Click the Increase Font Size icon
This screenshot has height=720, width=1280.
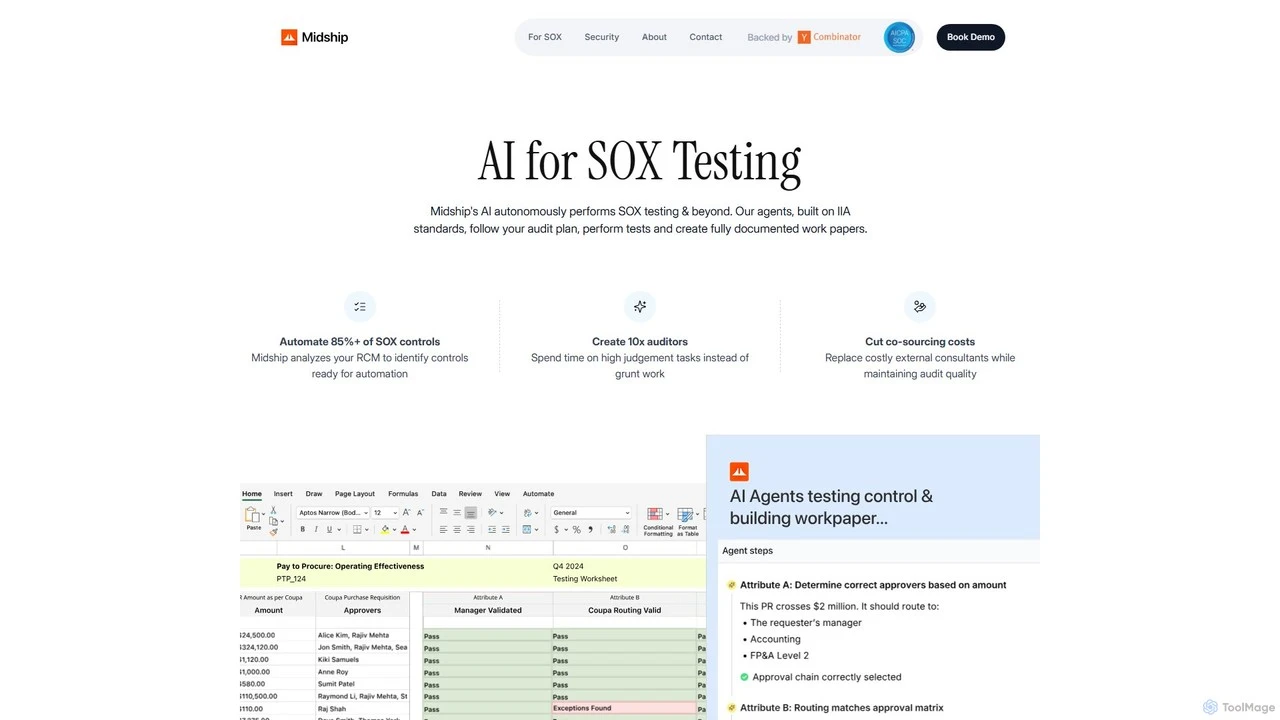[406, 513]
